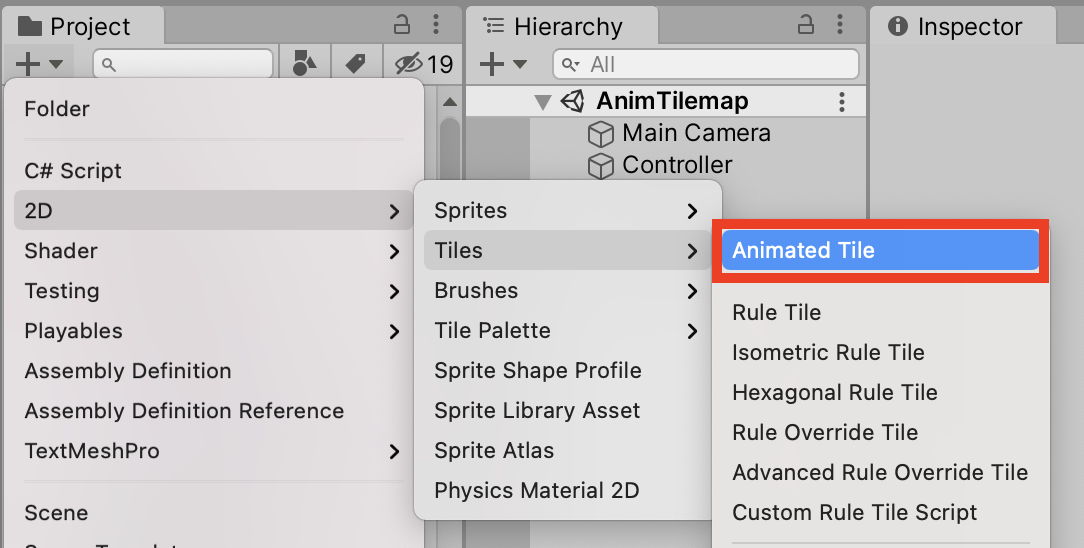
Task: Toggle the Hierarchy panel lock icon
Action: [805, 25]
